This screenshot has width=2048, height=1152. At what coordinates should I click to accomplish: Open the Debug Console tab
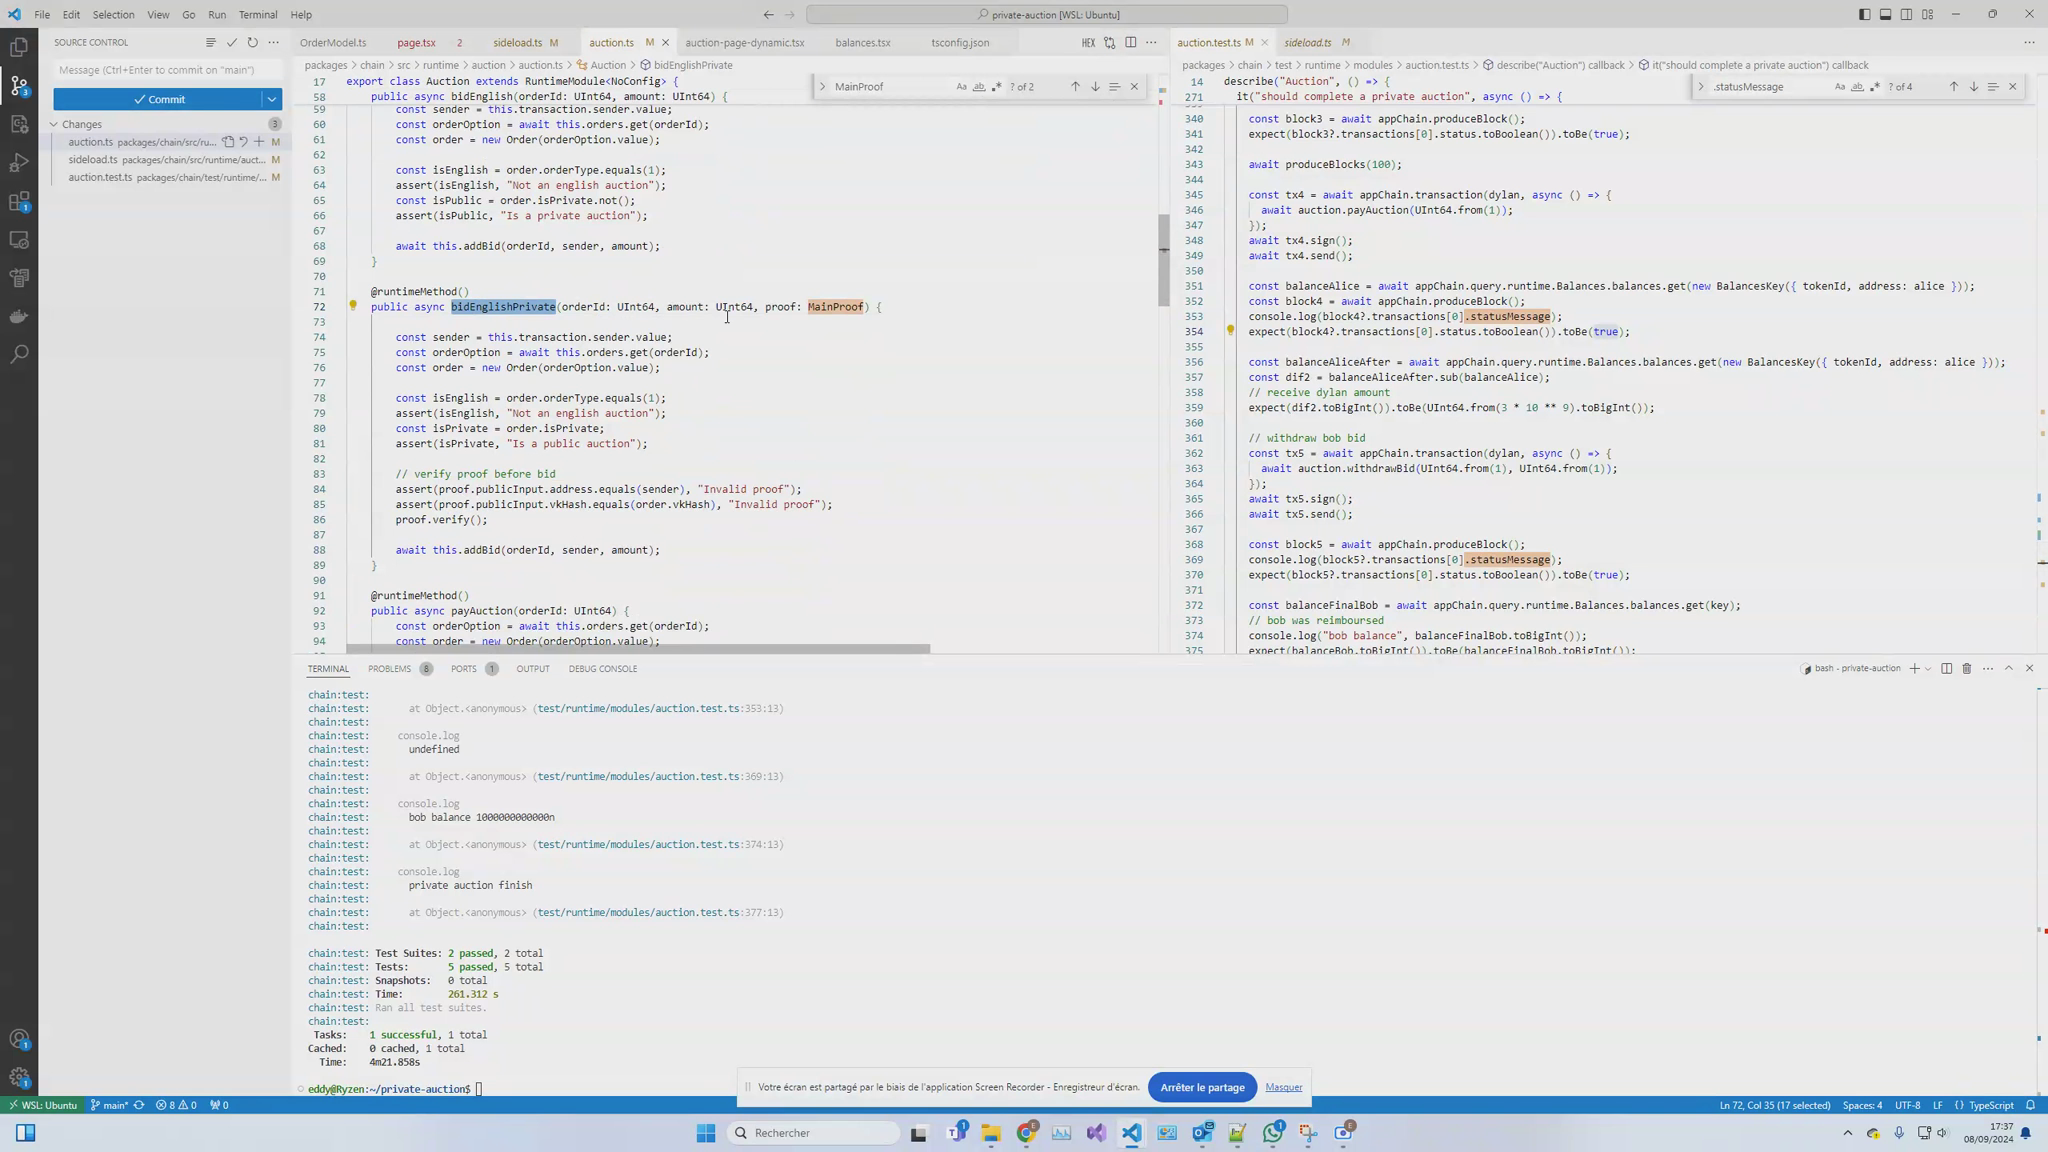pyautogui.click(x=602, y=669)
